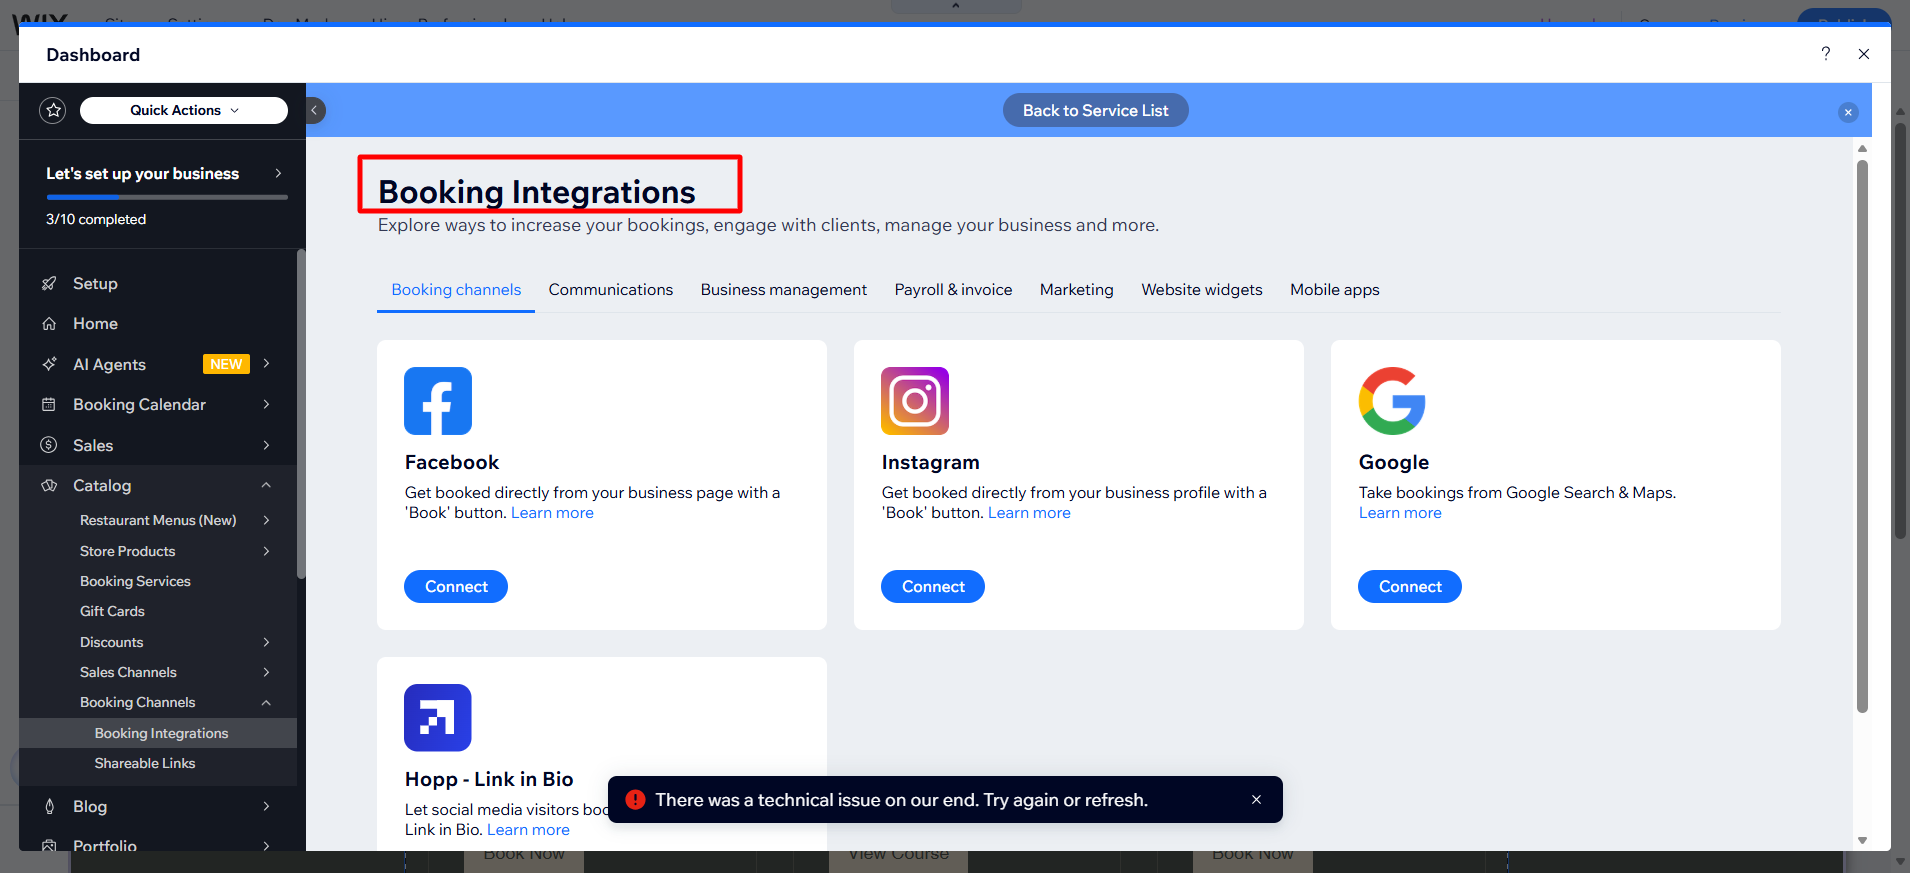Click the Home house icon
Viewport: 1910px width, 873px height.
click(x=49, y=324)
